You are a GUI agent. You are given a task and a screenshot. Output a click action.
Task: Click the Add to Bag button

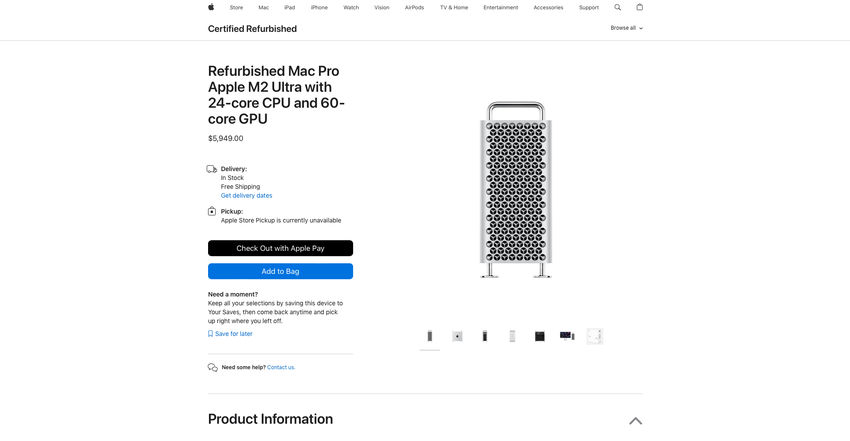280,271
